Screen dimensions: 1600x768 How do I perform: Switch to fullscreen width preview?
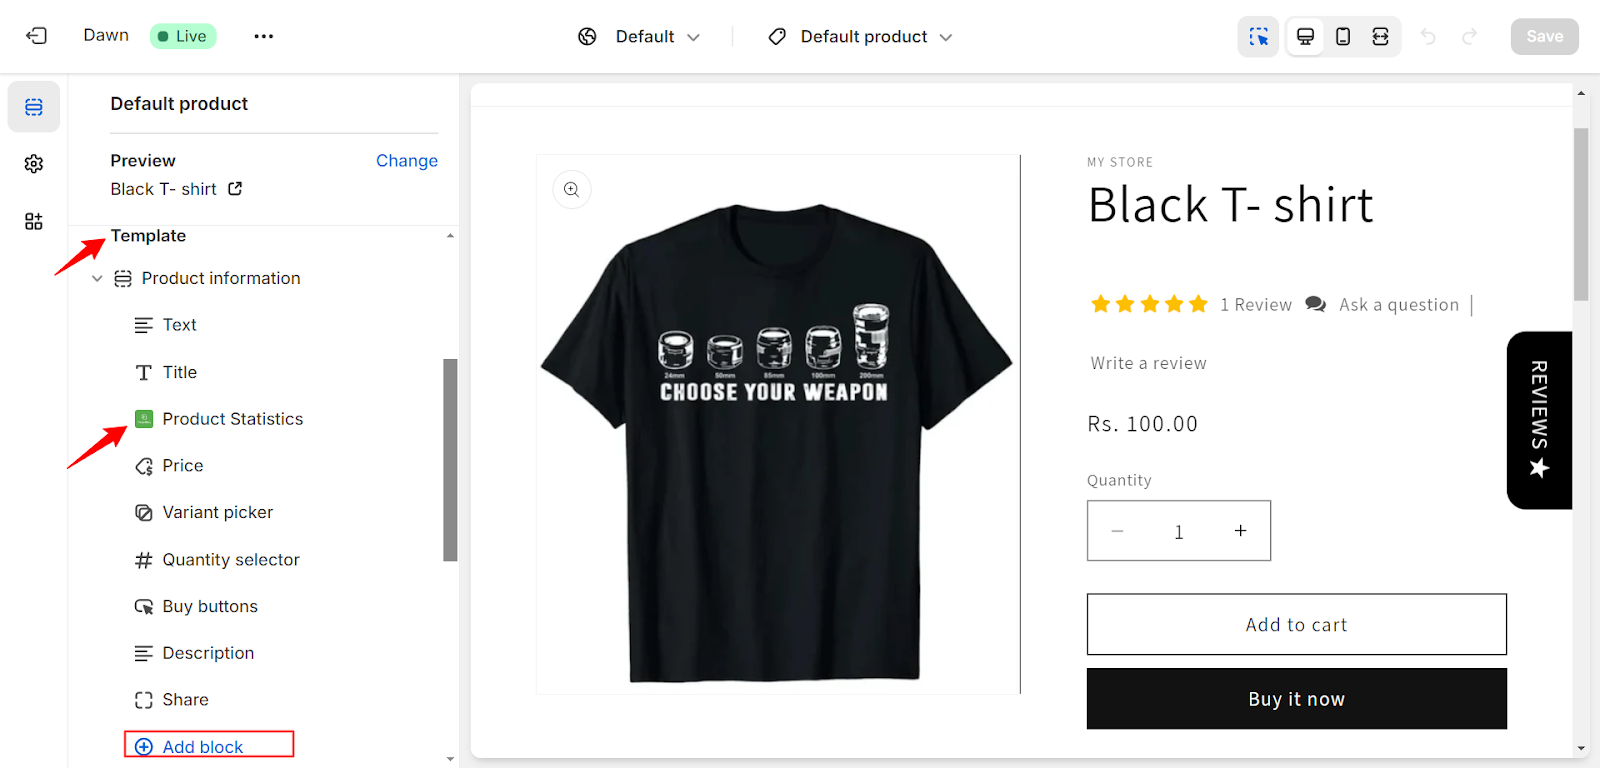[x=1380, y=37]
